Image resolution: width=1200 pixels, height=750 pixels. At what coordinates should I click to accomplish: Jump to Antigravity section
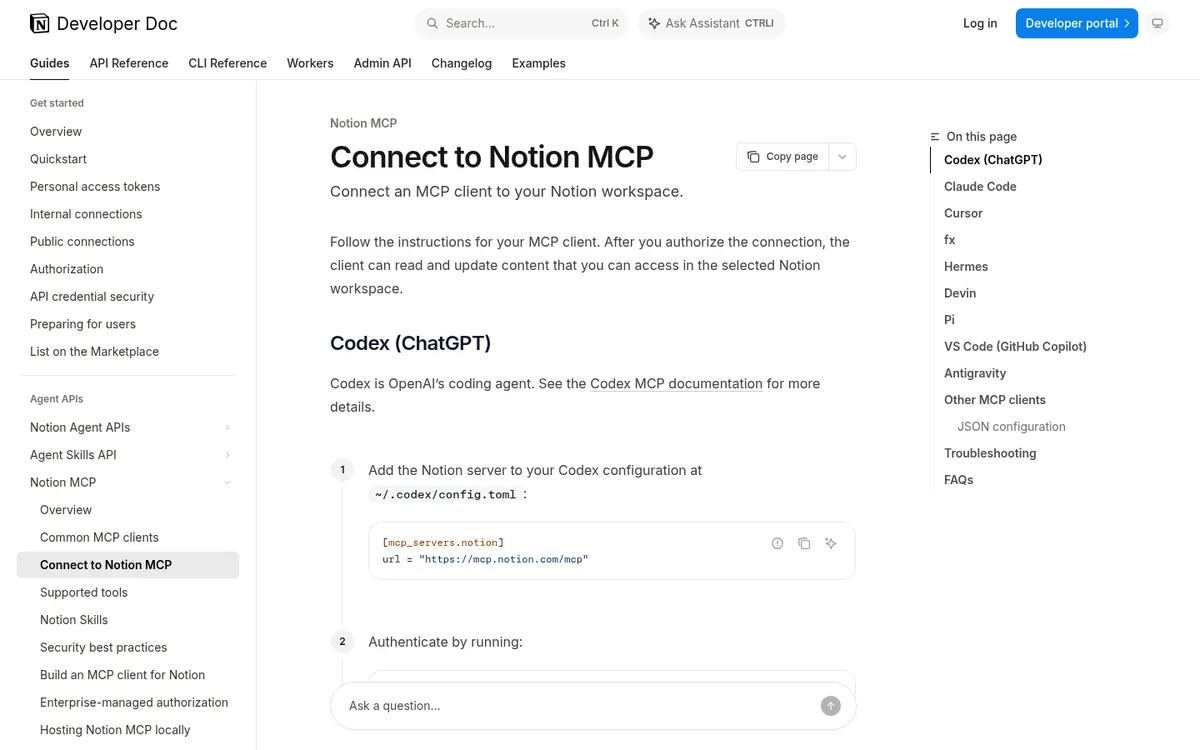[975, 373]
